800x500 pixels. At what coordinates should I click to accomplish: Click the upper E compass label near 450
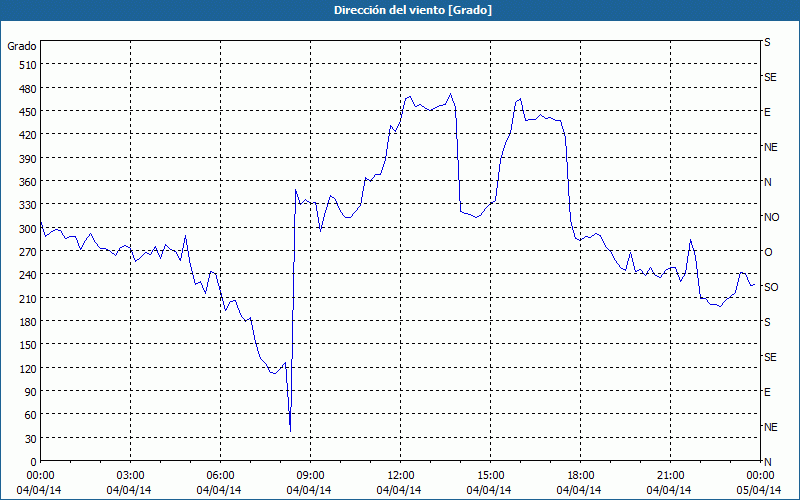pos(767,112)
